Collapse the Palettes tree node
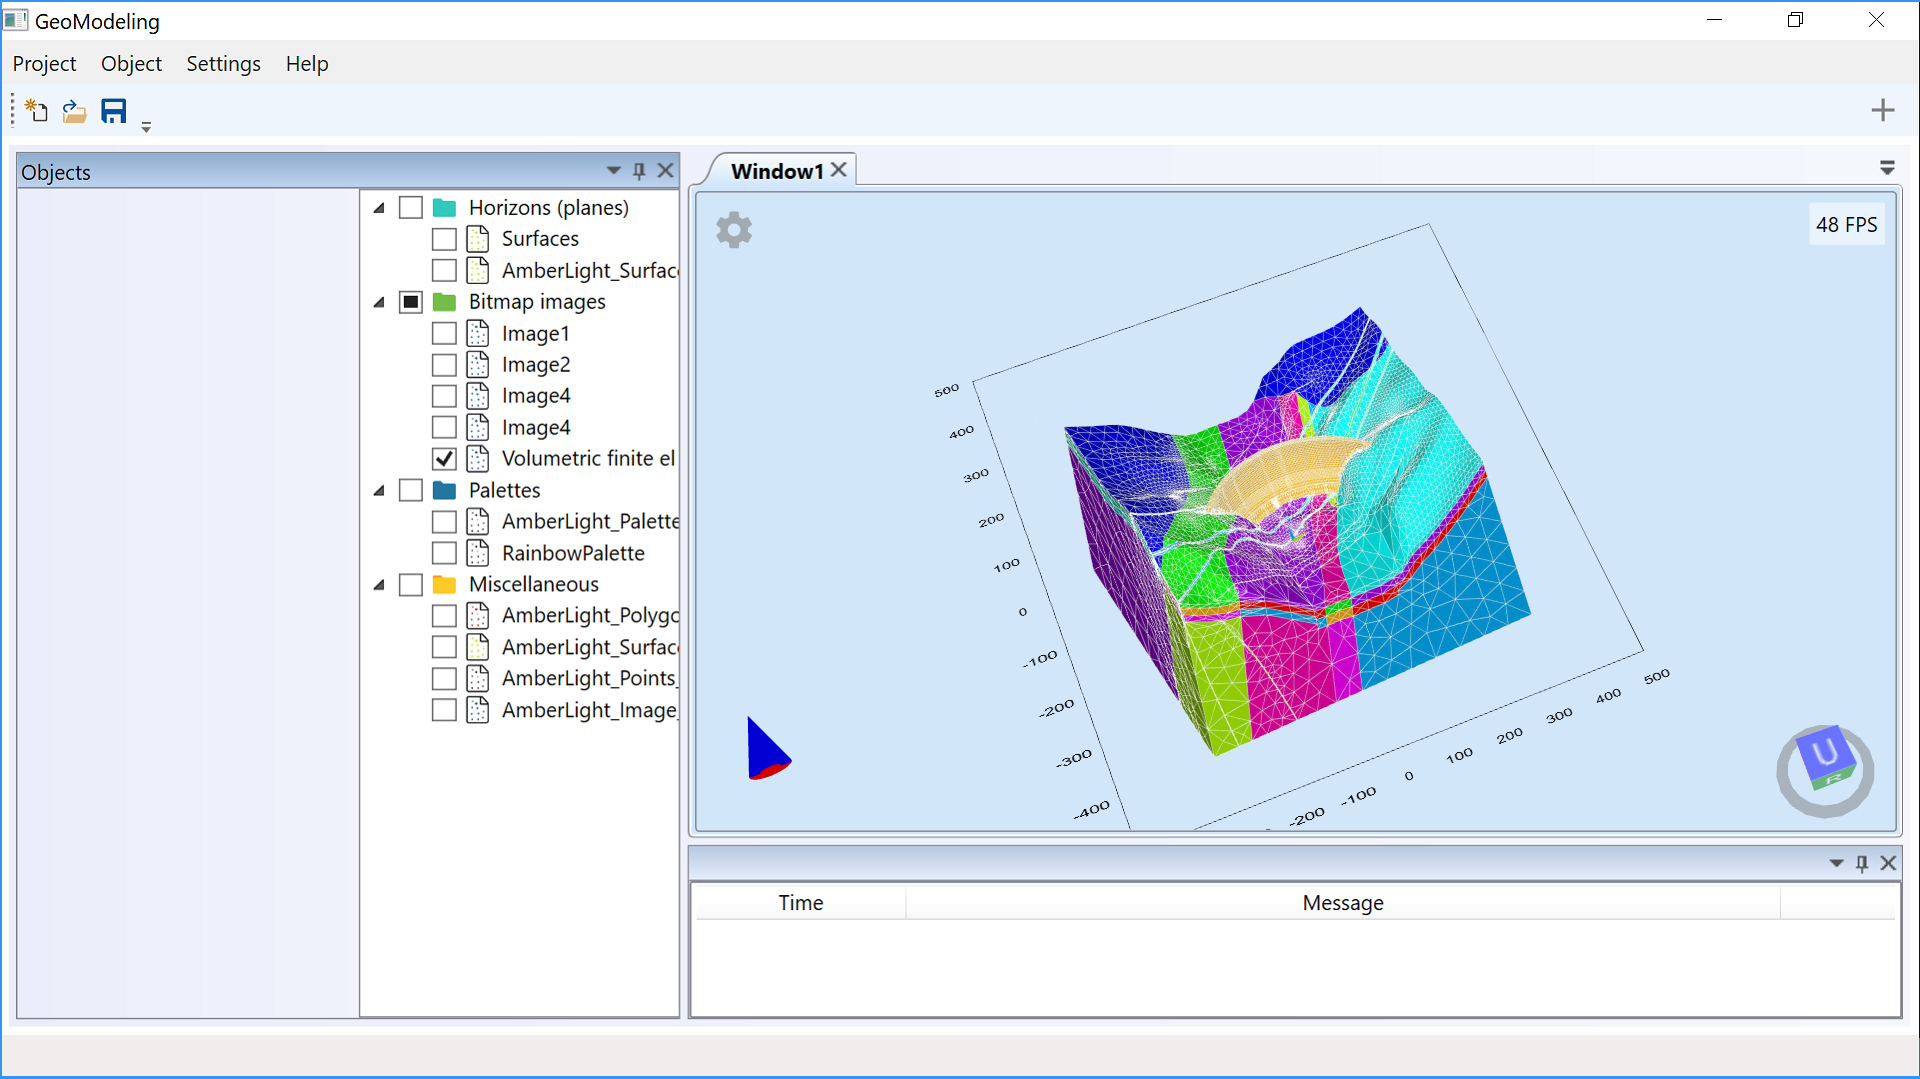The image size is (1920, 1079). point(379,490)
